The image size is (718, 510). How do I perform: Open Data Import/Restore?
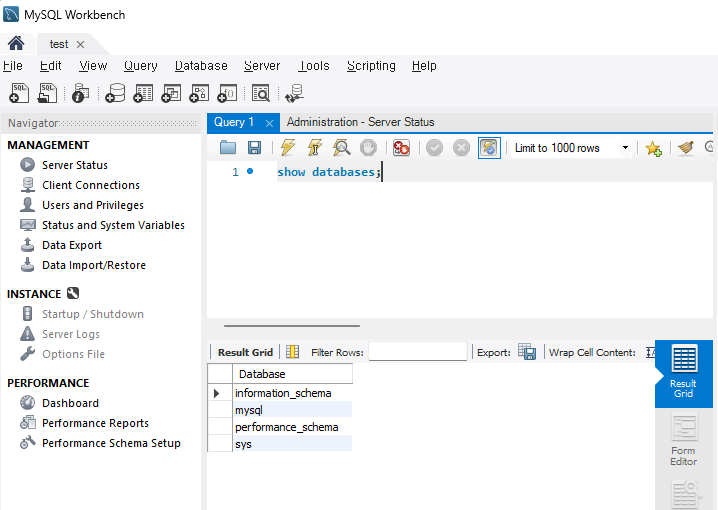(94, 266)
